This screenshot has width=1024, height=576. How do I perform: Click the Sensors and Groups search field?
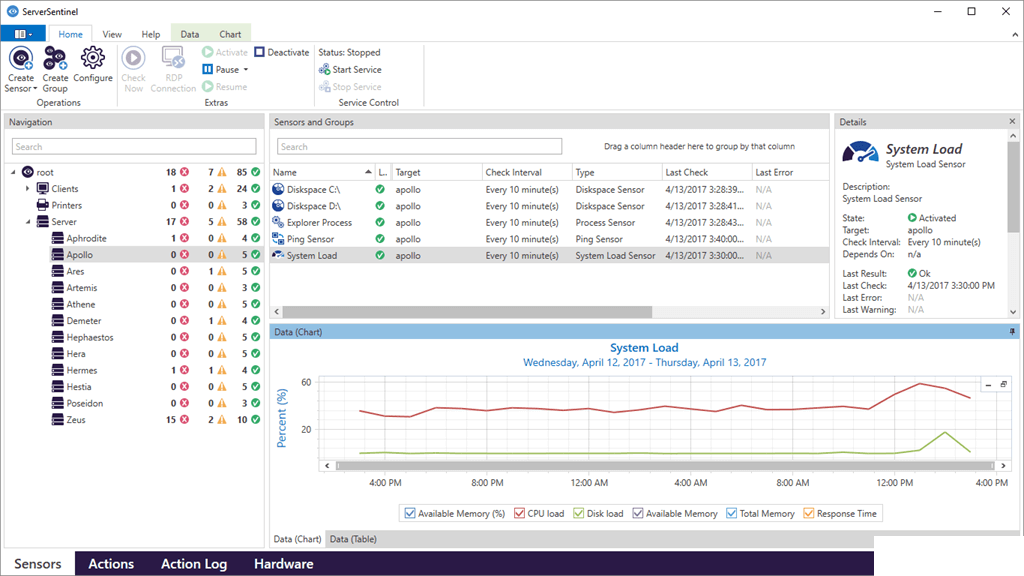pos(419,146)
